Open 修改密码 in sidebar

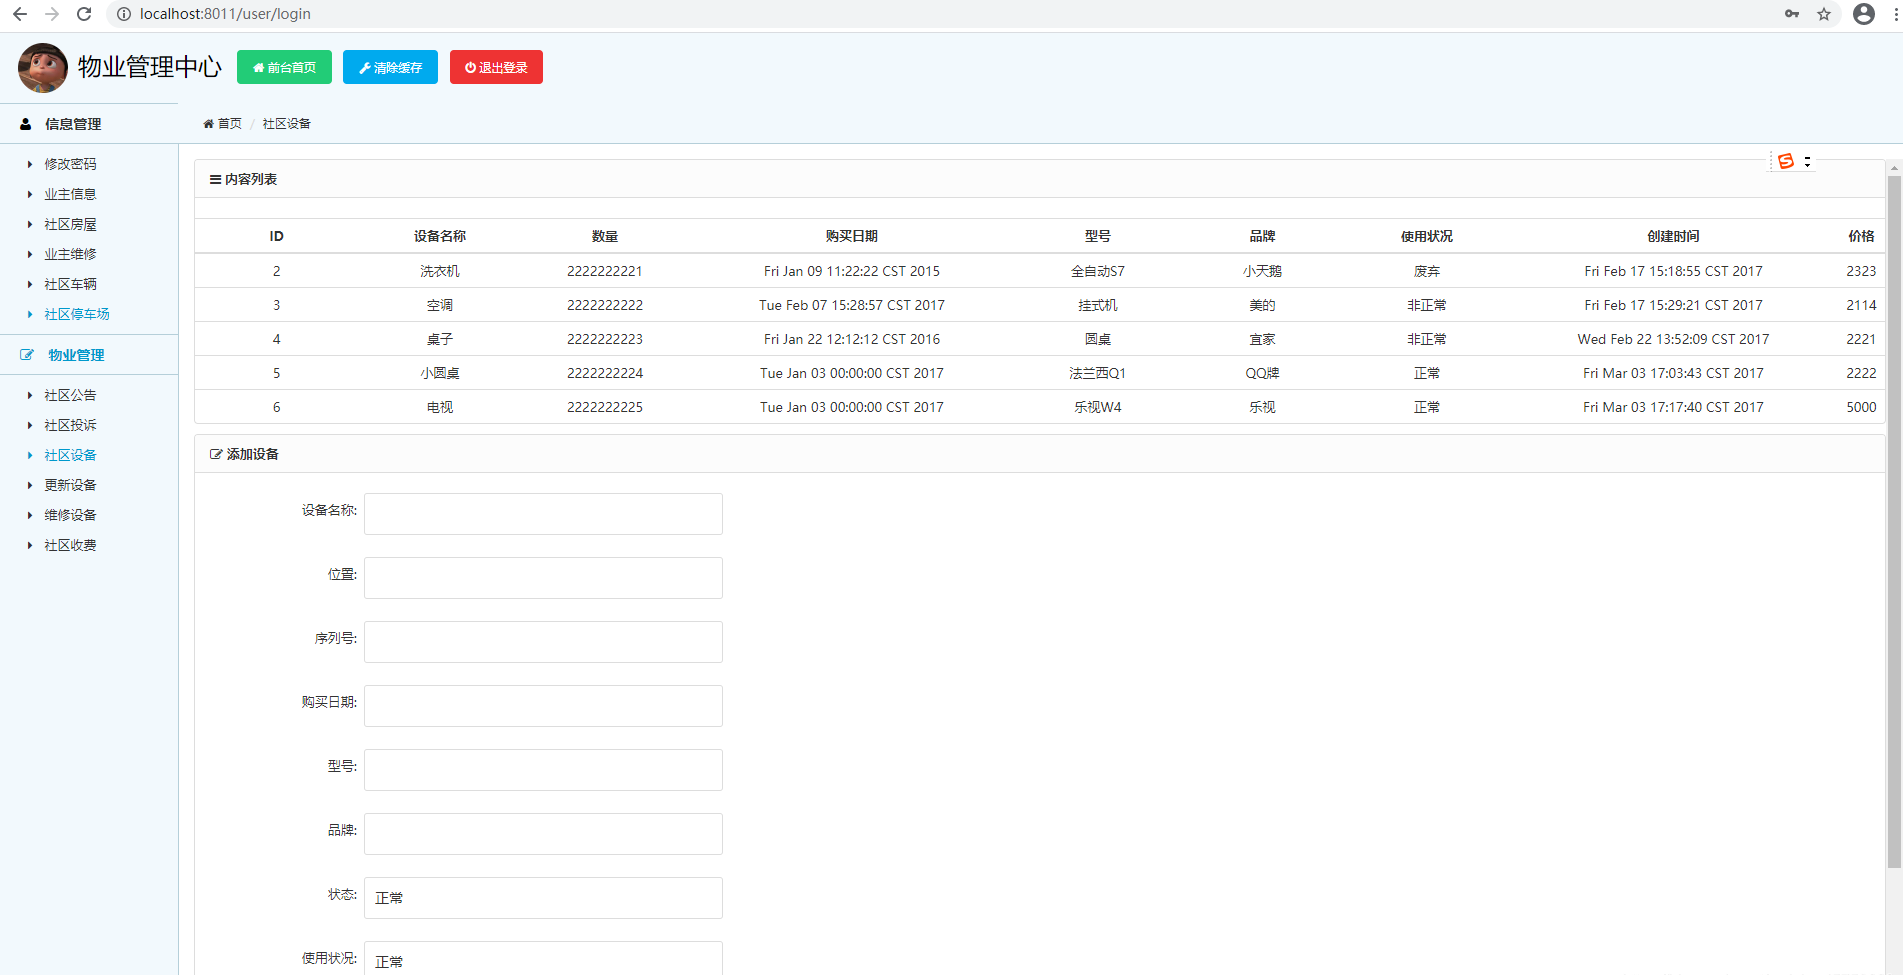(x=70, y=164)
